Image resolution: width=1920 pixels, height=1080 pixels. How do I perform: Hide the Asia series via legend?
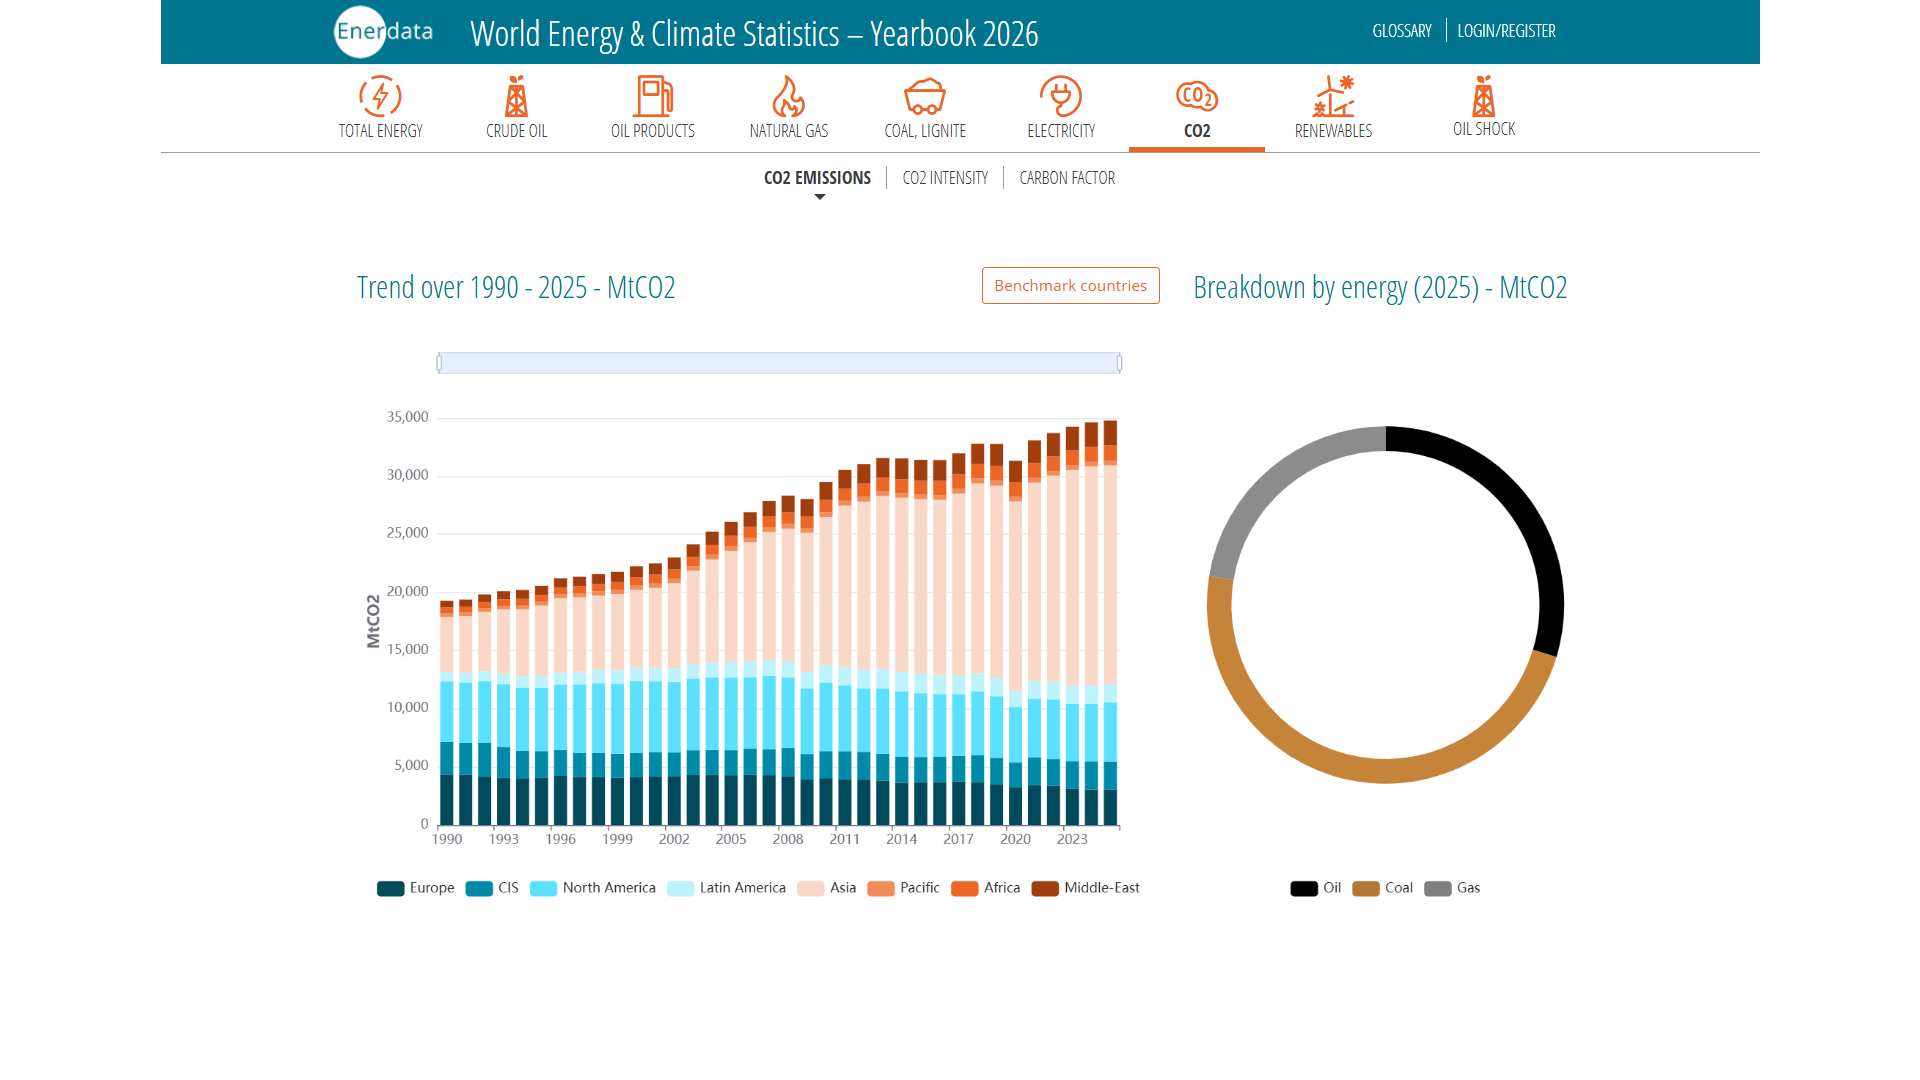click(827, 888)
